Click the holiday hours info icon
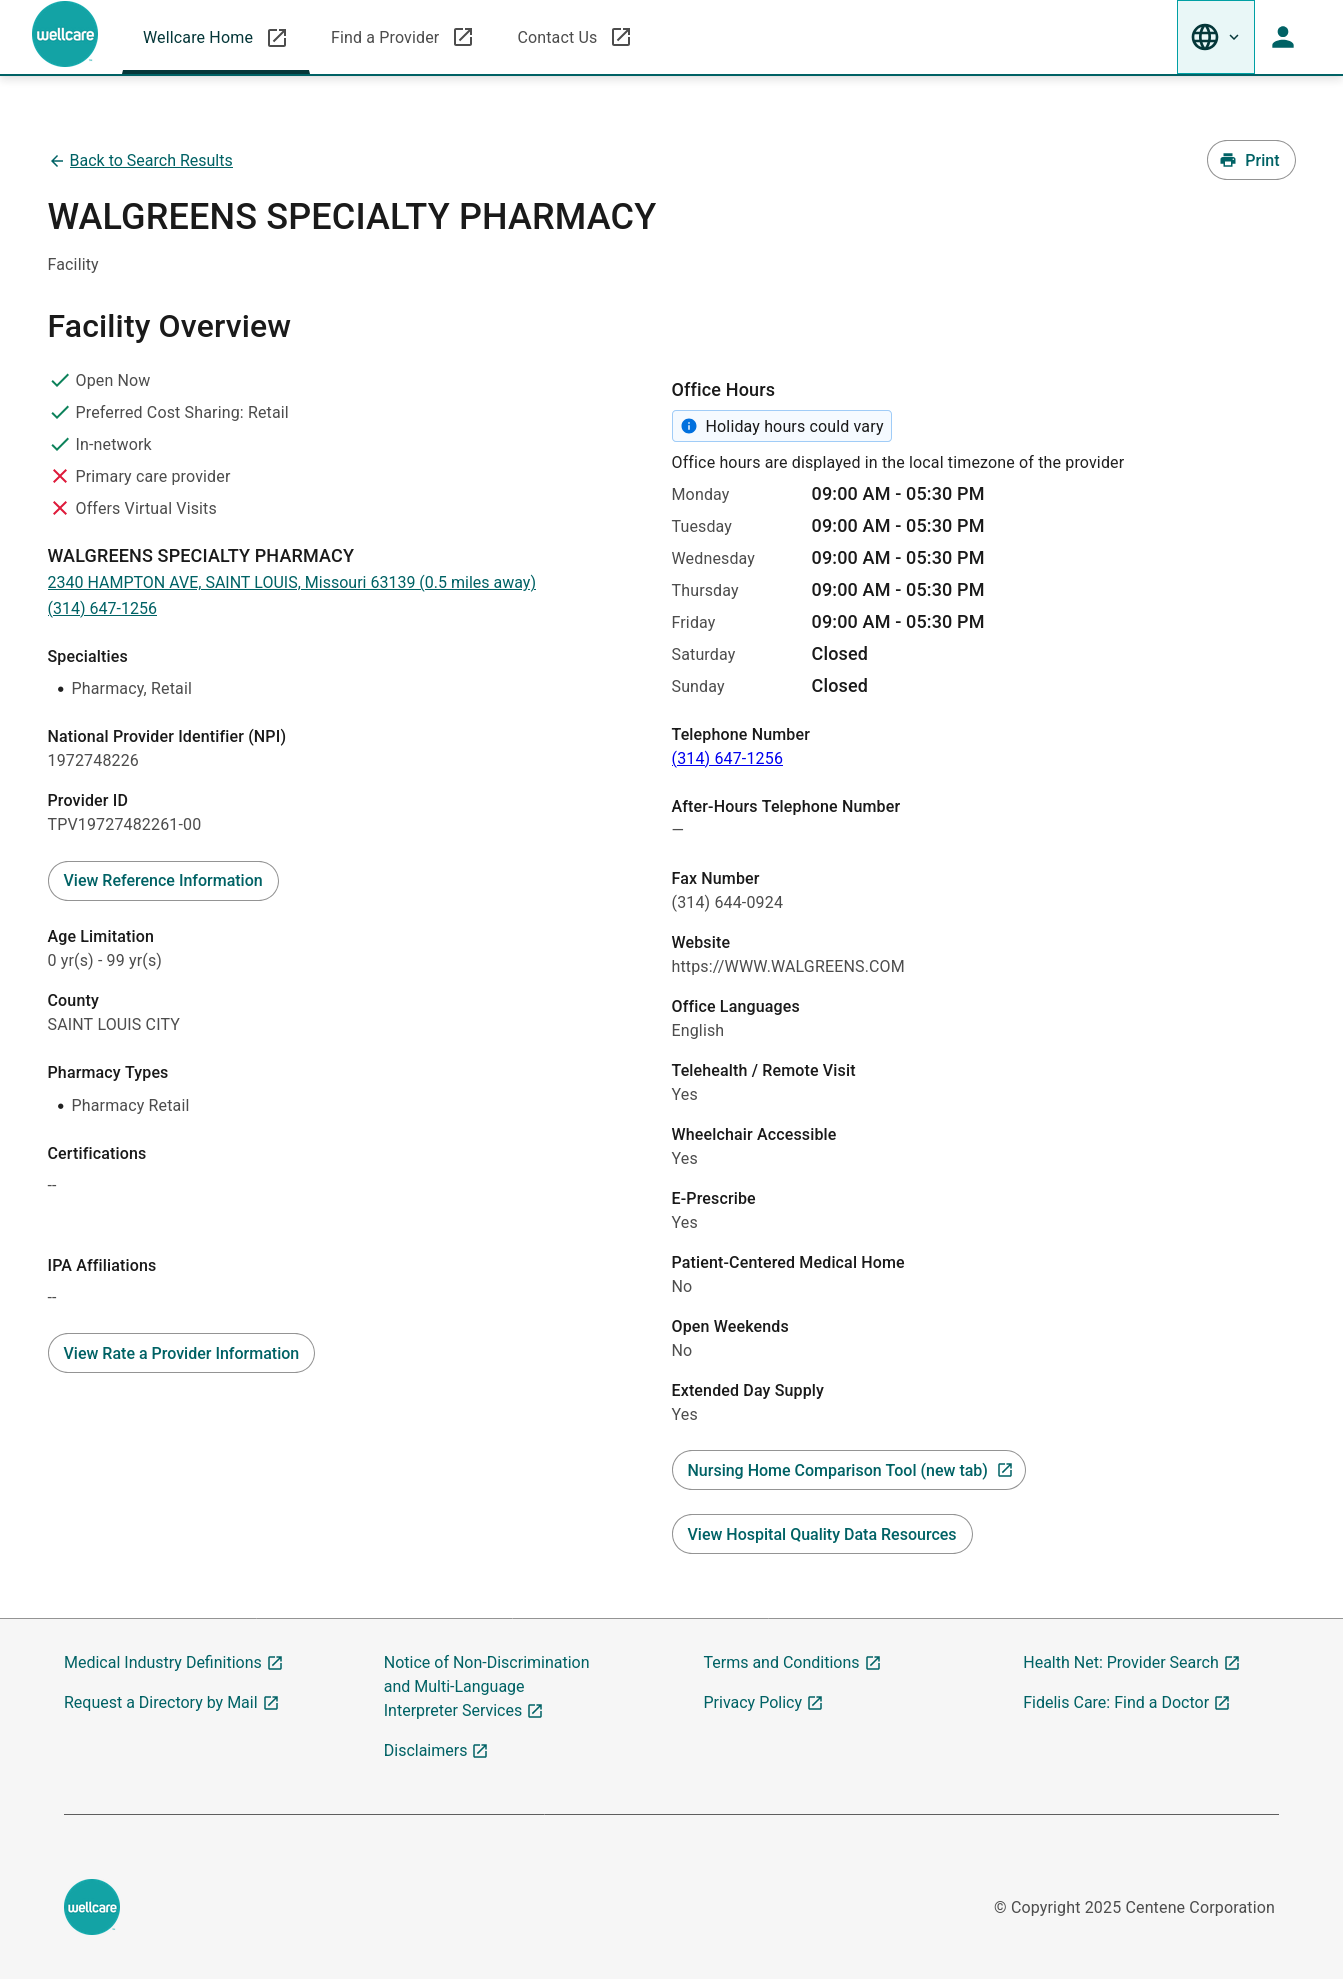1343x1979 pixels. (x=689, y=426)
